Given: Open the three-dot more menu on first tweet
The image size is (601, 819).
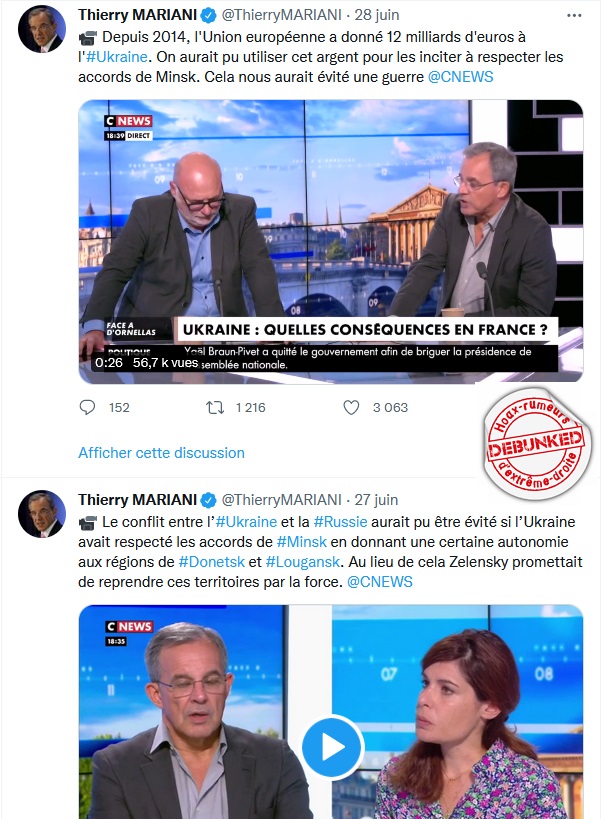Looking at the screenshot, I should click(x=574, y=16).
